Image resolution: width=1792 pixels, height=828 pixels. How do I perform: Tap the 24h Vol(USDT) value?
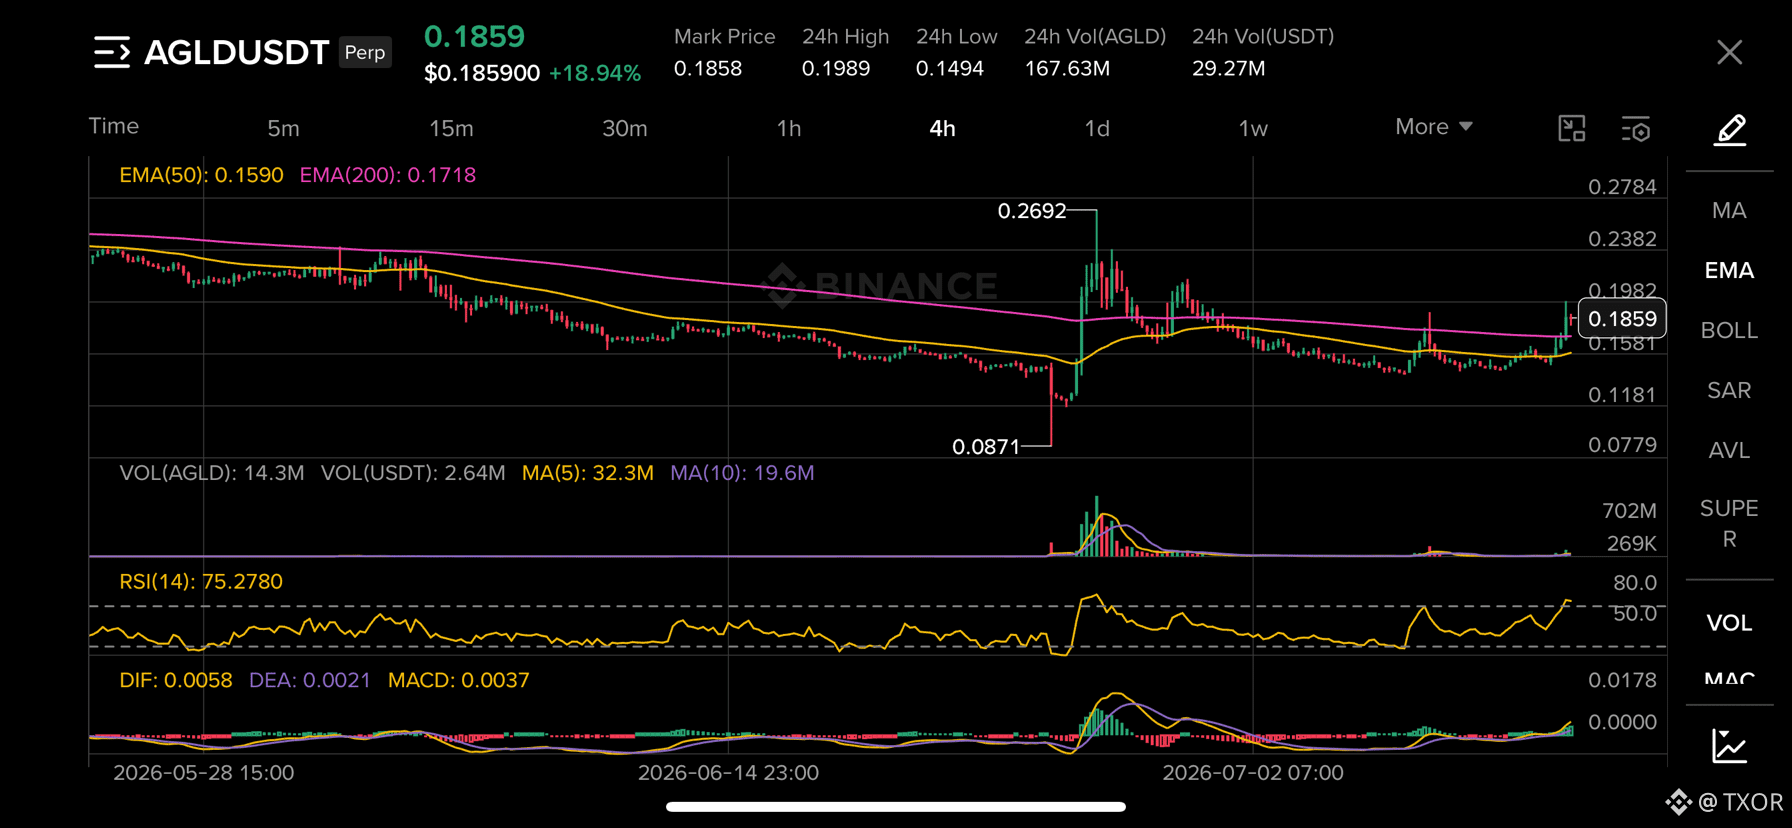pos(1229,69)
